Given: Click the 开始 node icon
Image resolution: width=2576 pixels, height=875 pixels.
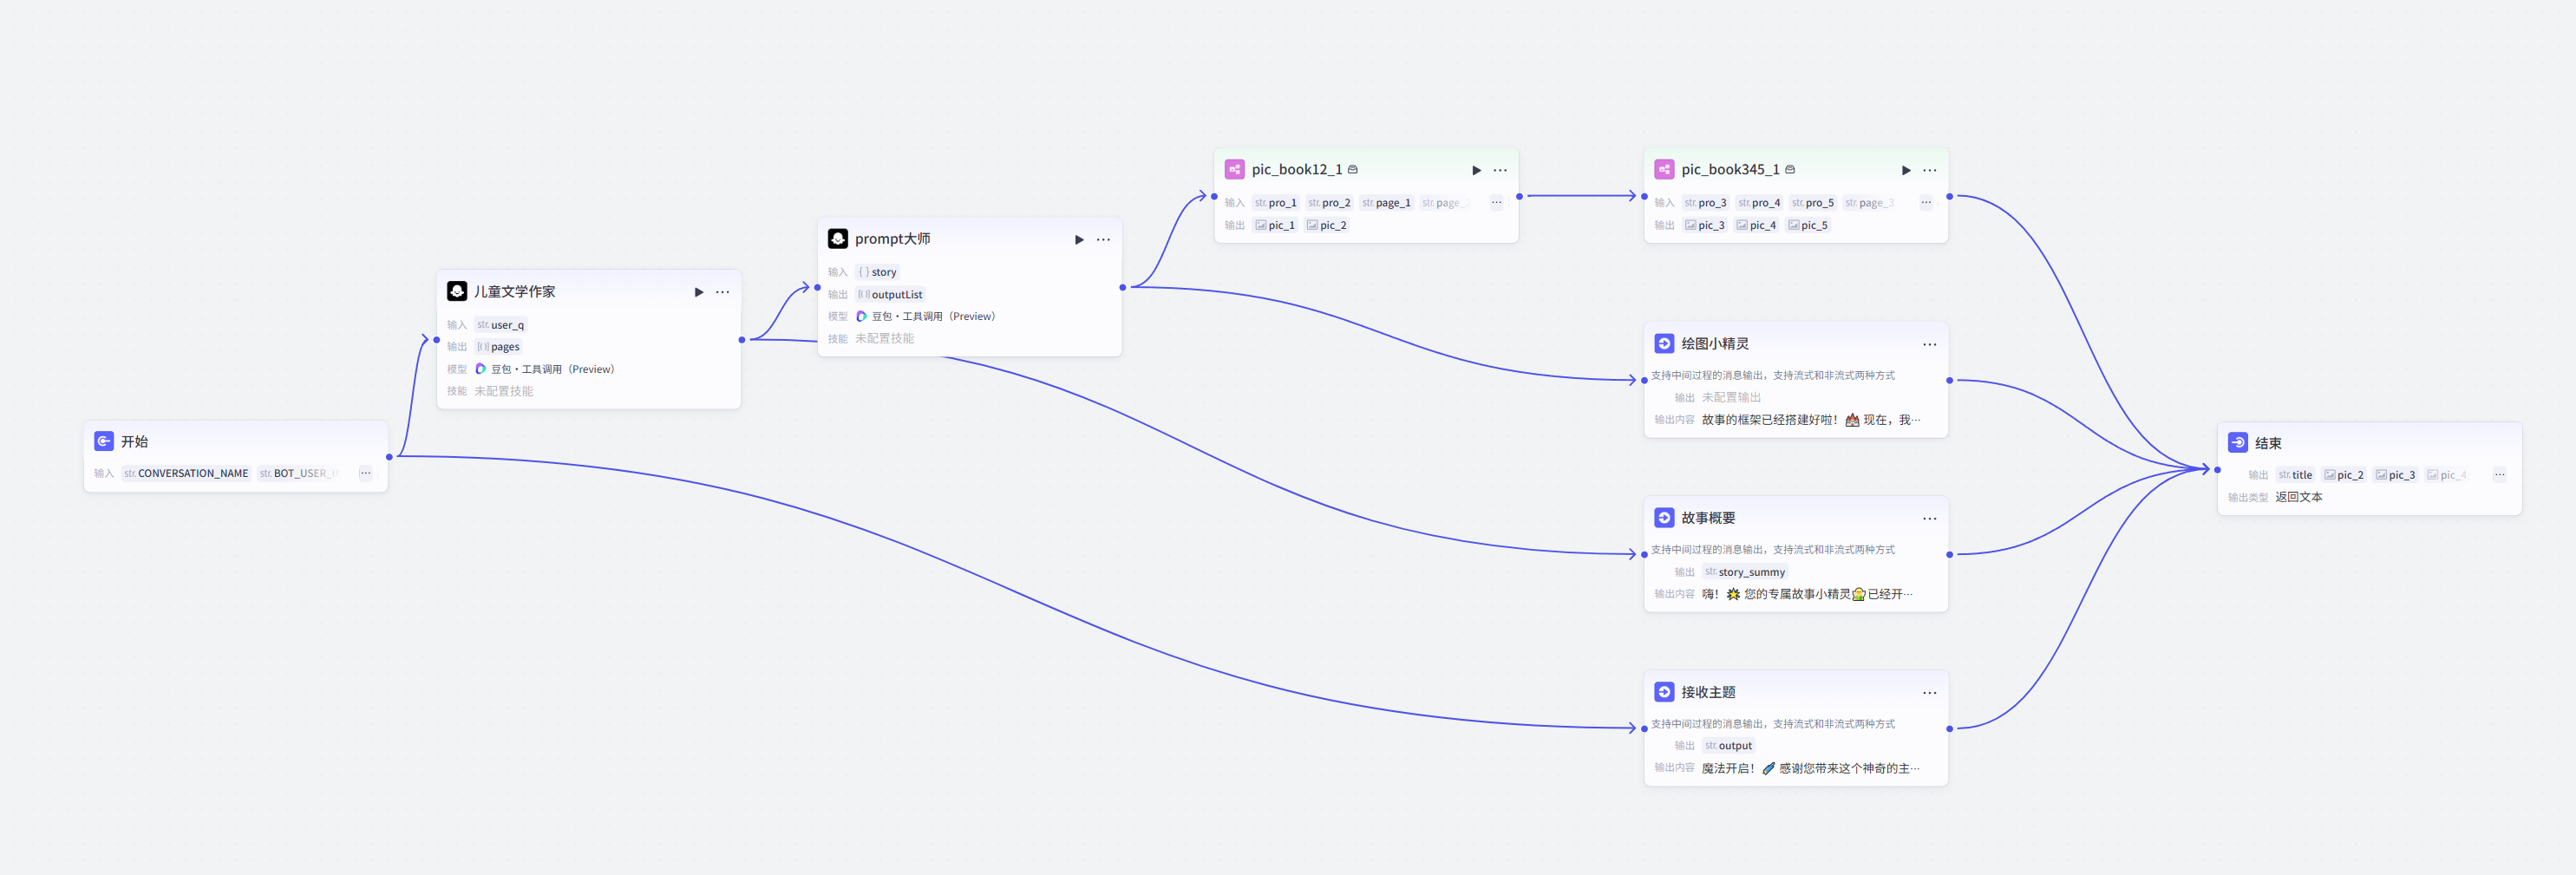Looking at the screenshot, I should pyautogui.click(x=103, y=441).
